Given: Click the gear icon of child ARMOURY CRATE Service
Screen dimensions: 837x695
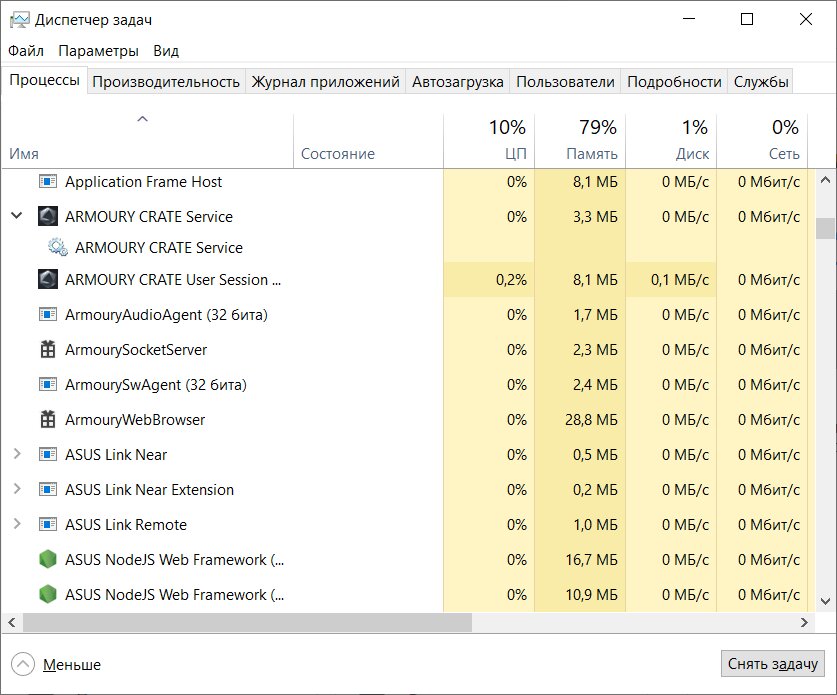Looking at the screenshot, I should (58, 247).
